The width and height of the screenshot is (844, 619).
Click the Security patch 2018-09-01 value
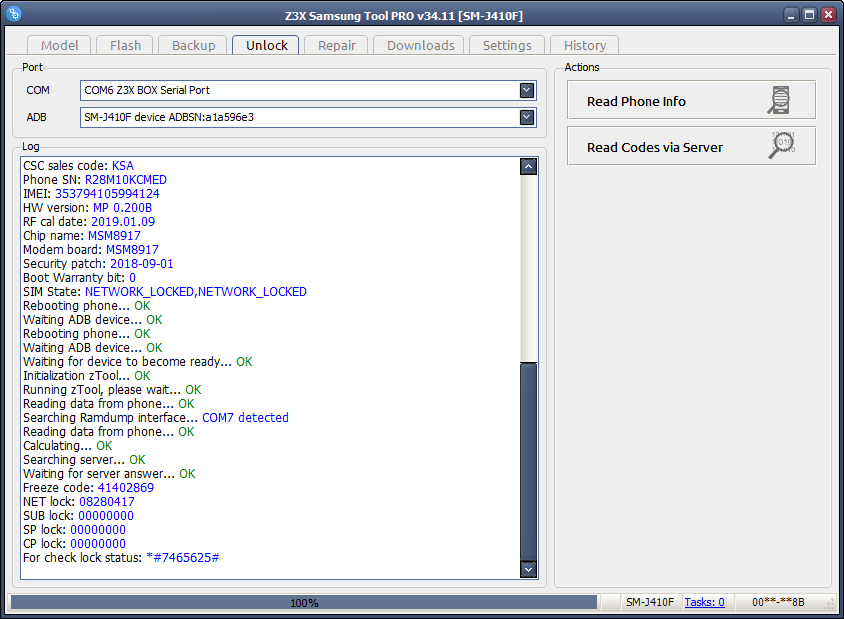coord(142,264)
